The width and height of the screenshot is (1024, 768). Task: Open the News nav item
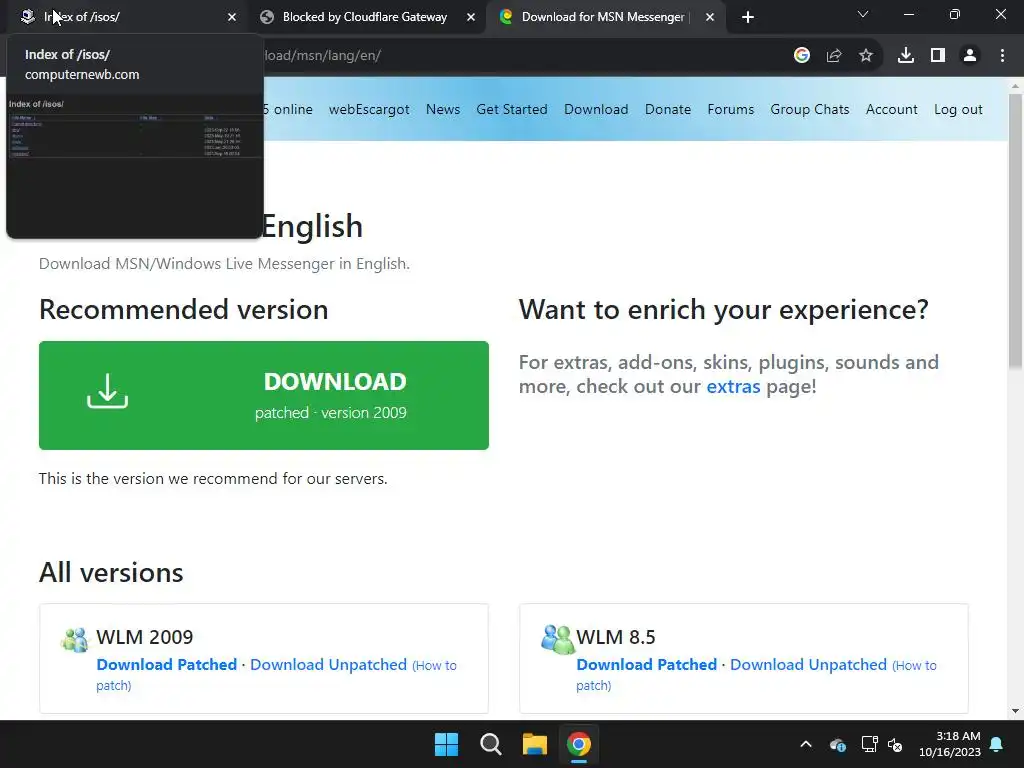[x=443, y=110]
